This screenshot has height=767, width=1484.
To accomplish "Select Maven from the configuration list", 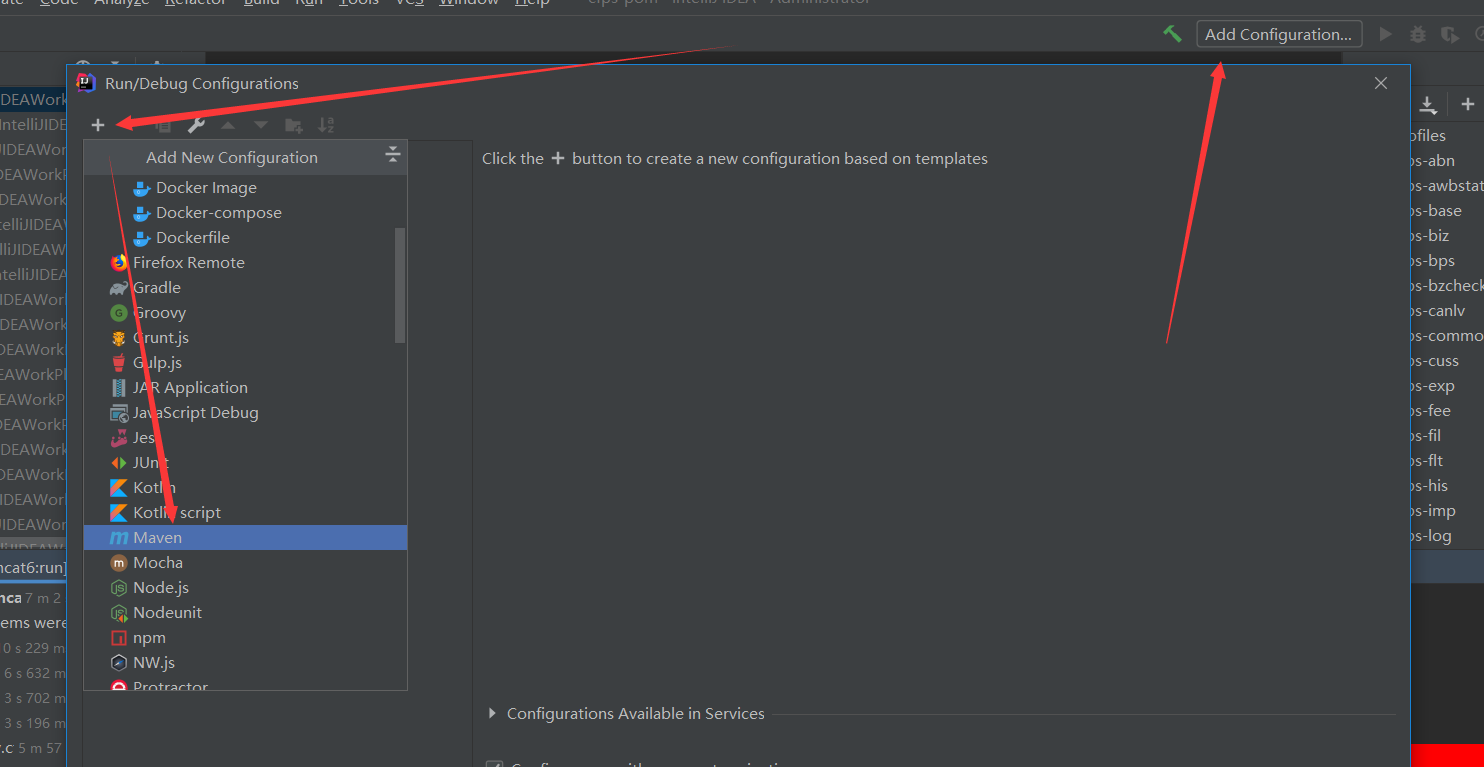I will point(158,537).
